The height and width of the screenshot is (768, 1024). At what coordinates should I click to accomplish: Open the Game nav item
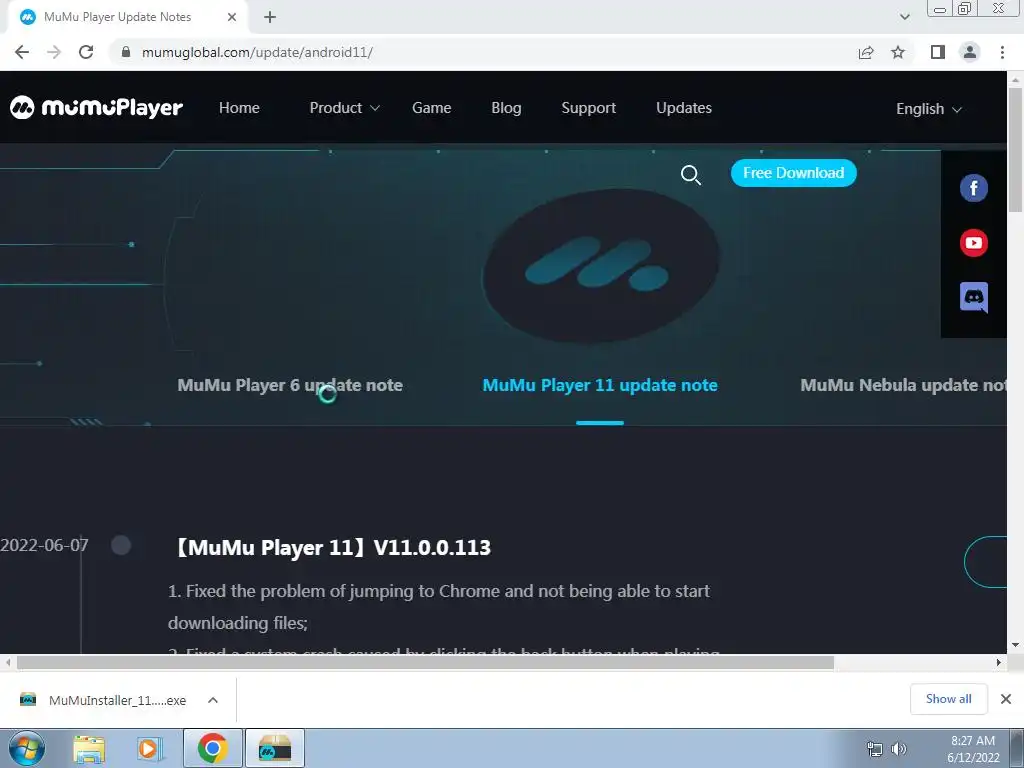(432, 108)
